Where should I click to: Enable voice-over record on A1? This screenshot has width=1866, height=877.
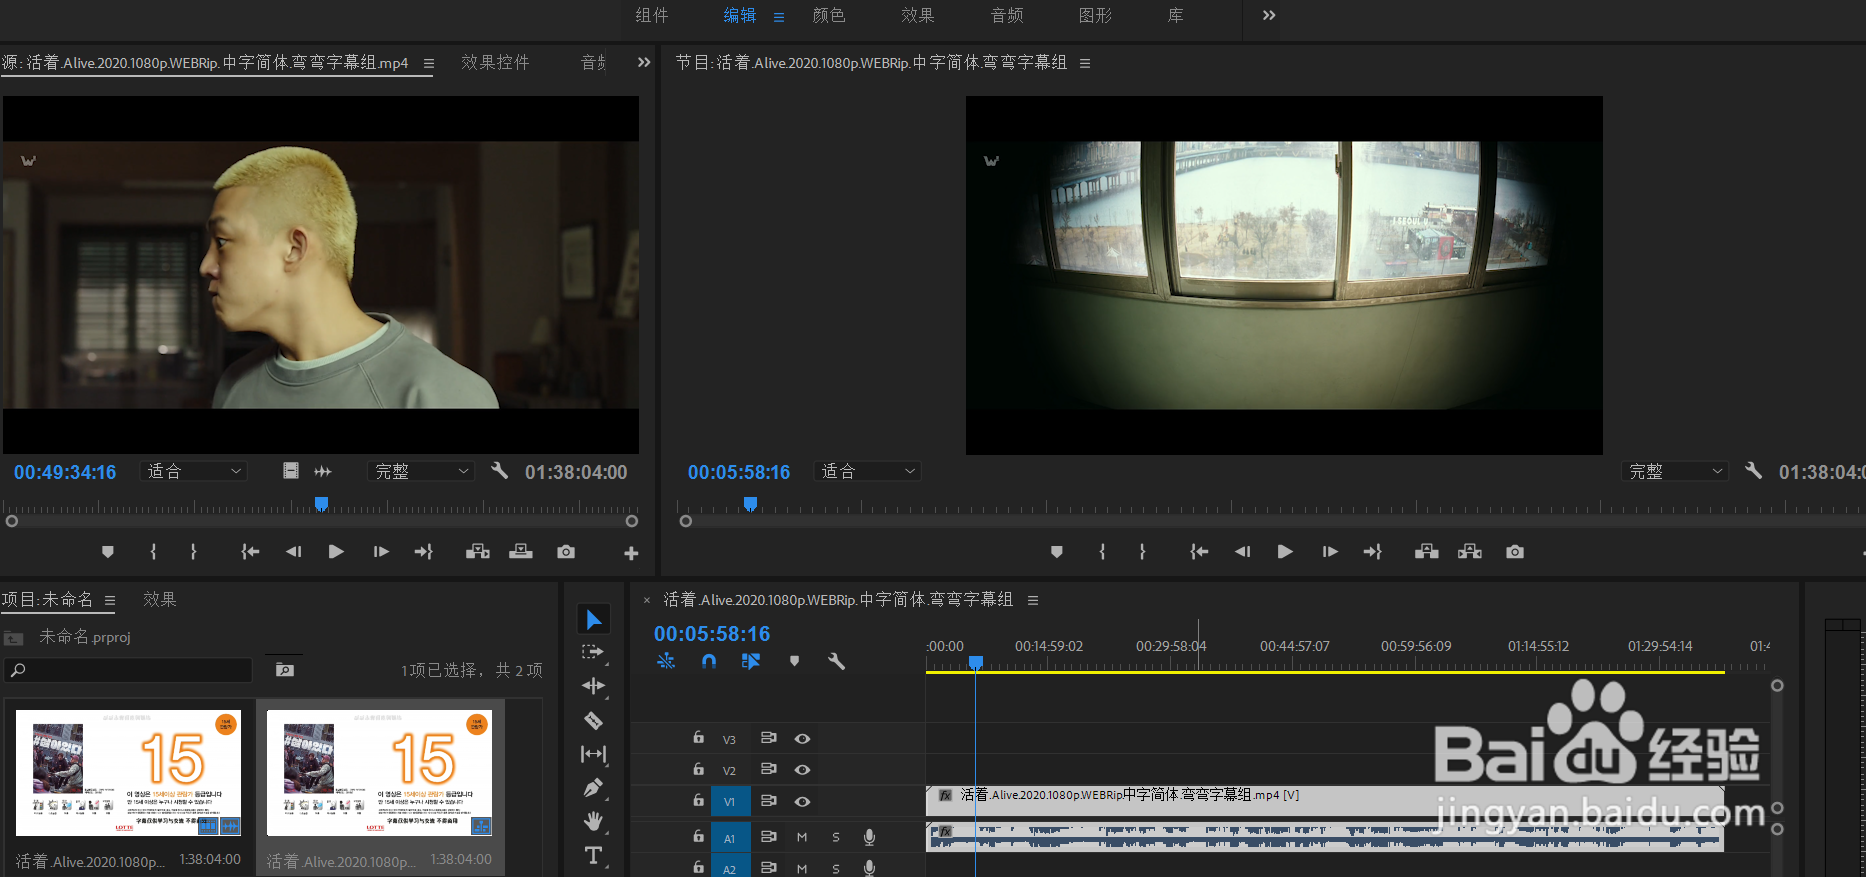(869, 837)
